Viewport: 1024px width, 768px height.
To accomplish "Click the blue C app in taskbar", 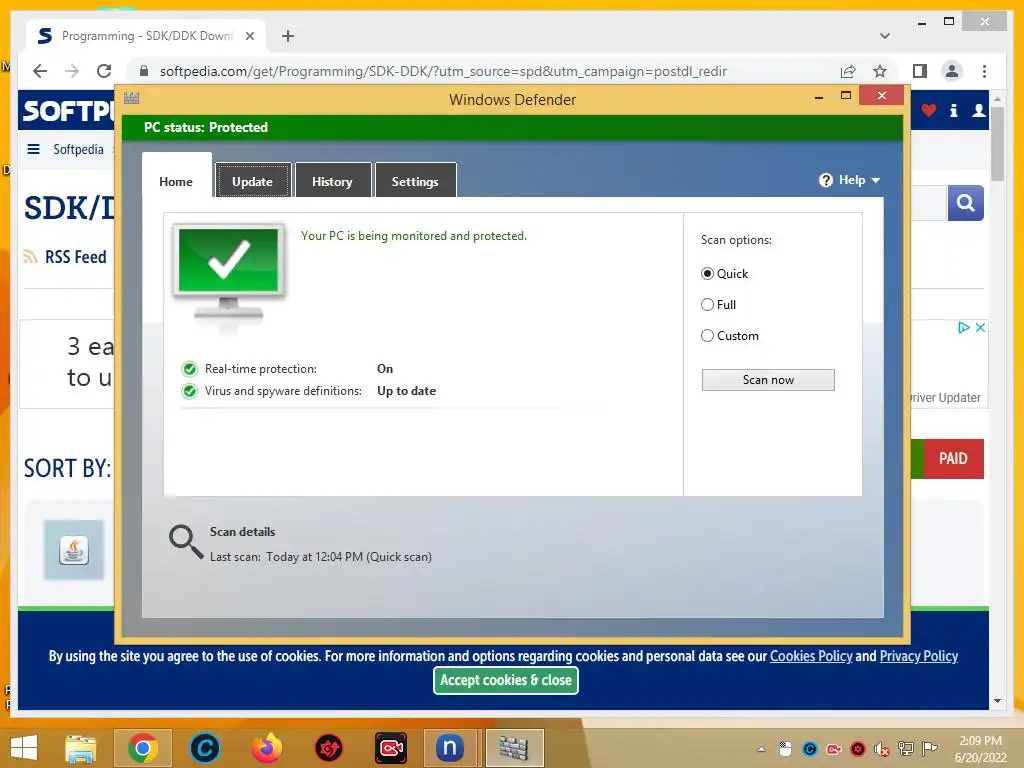I will coord(204,748).
